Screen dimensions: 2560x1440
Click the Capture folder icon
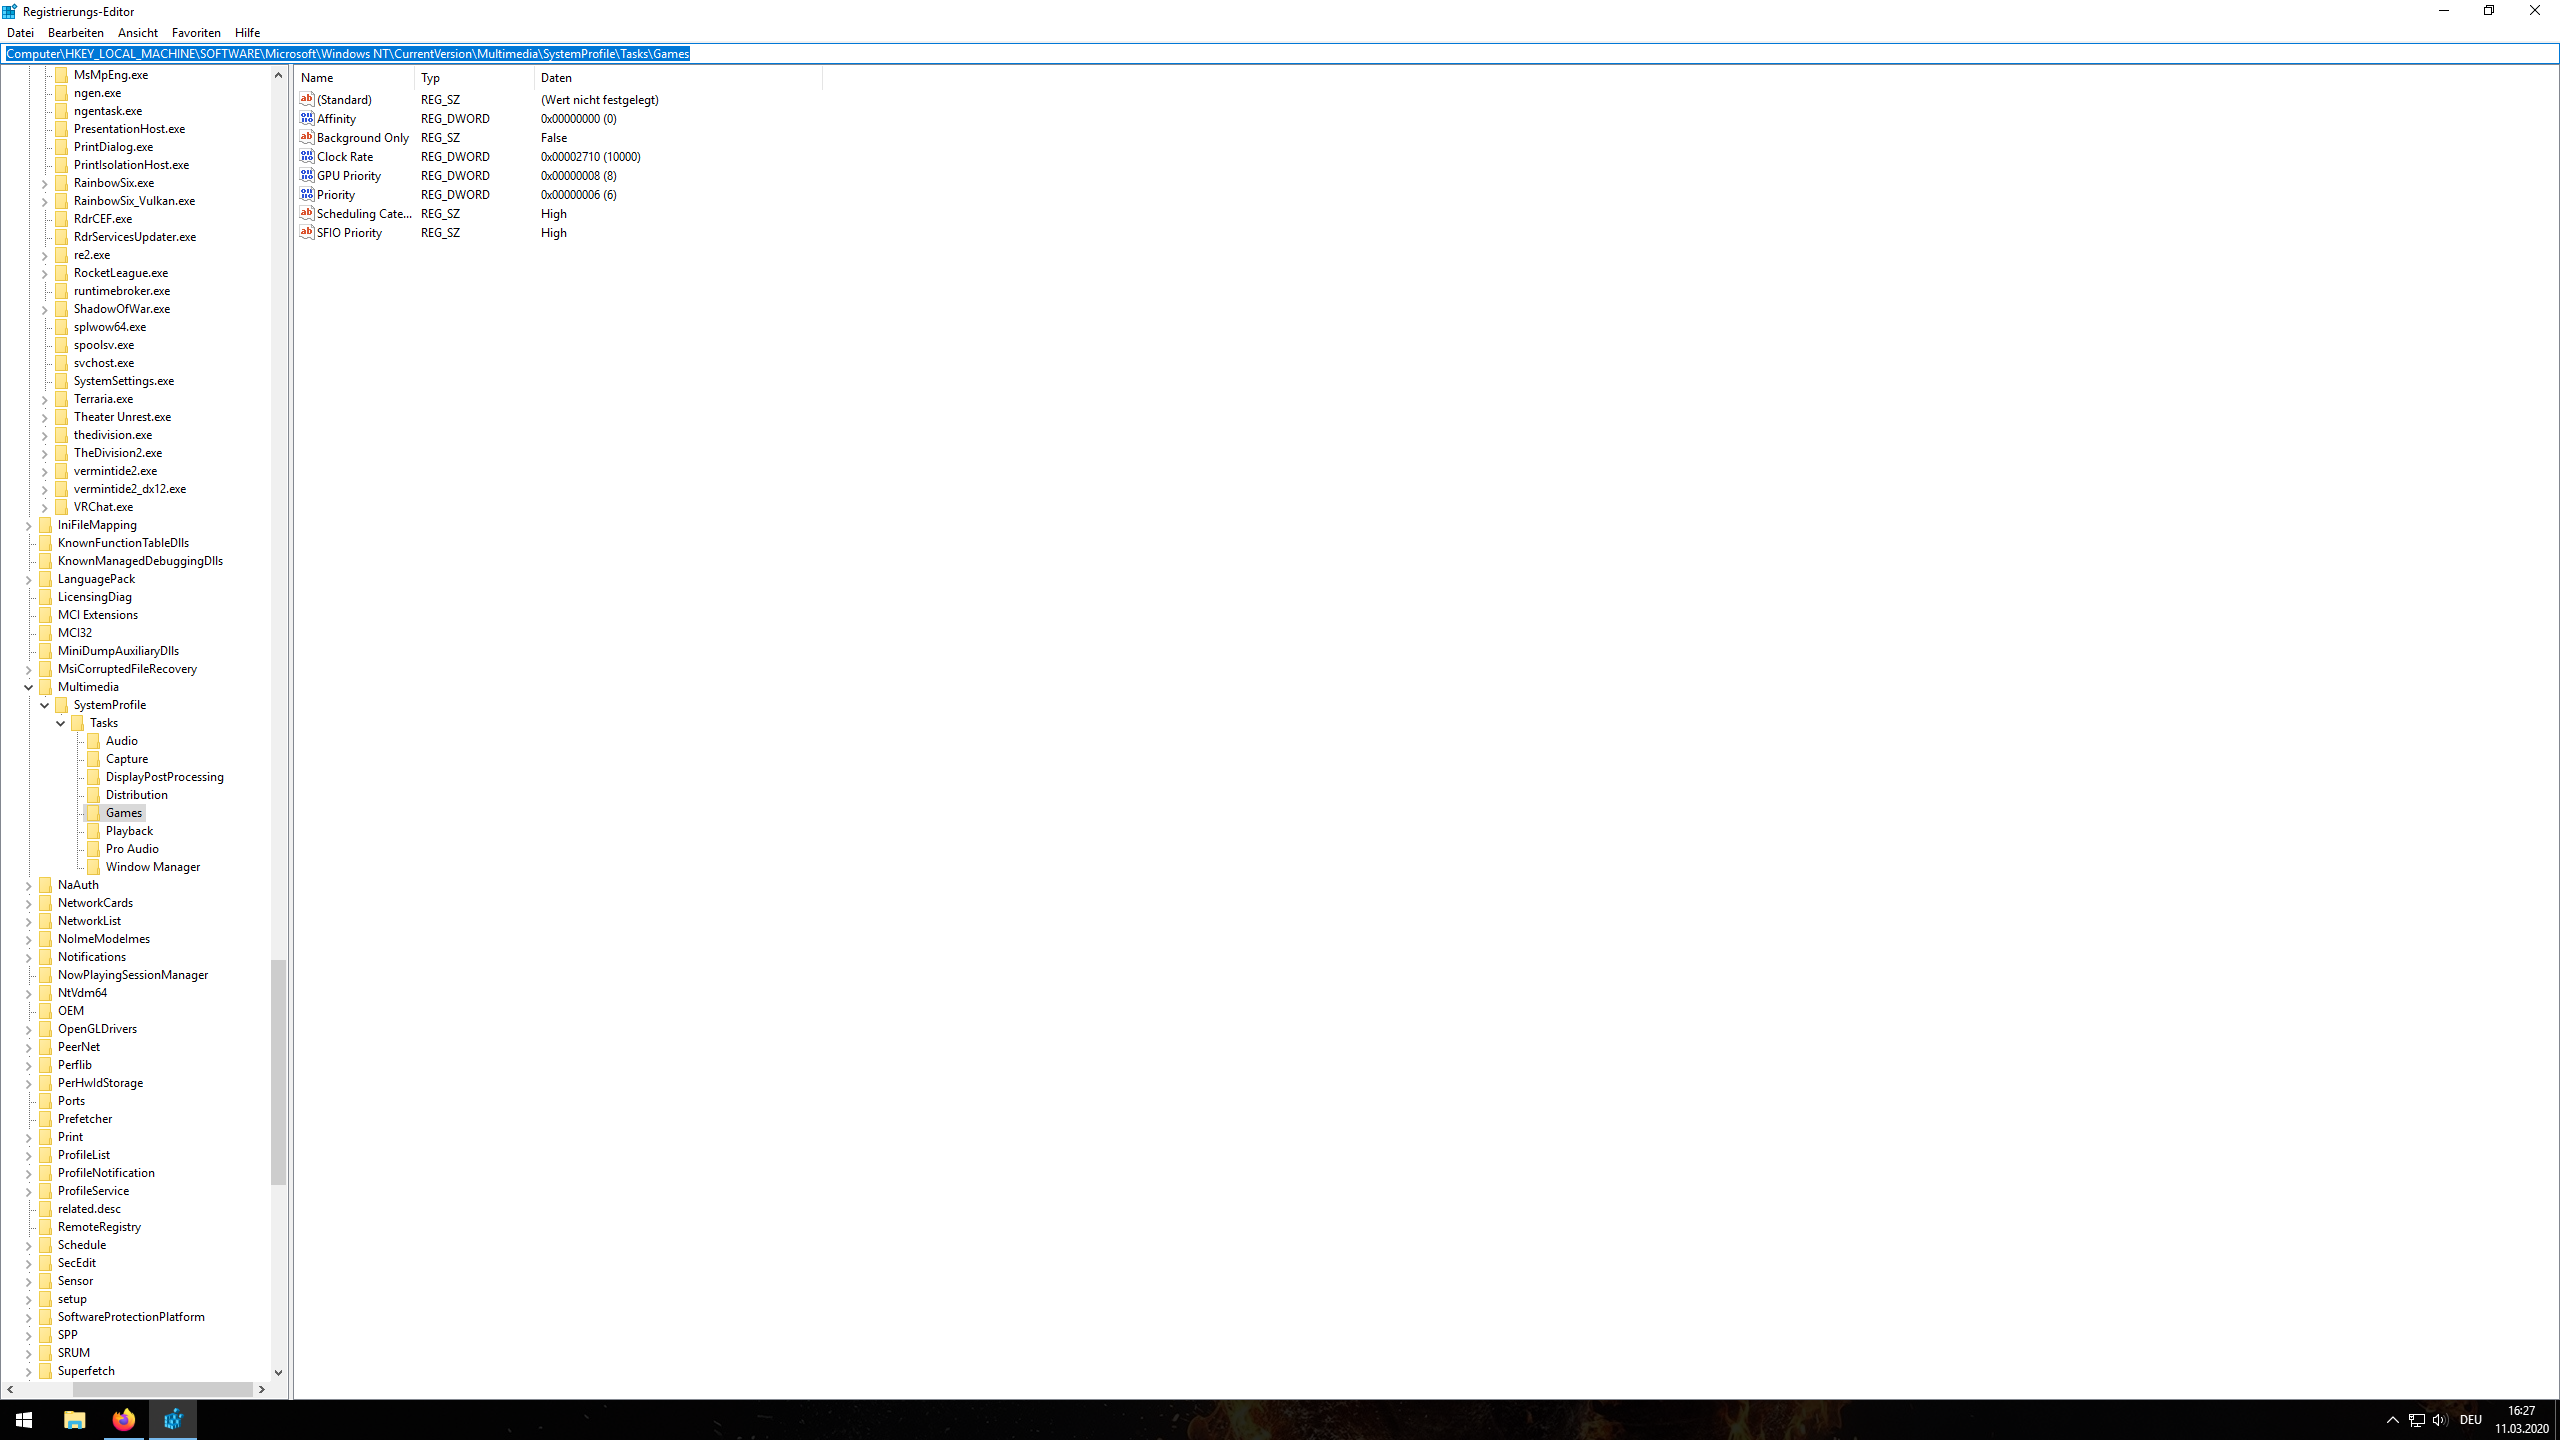94,759
